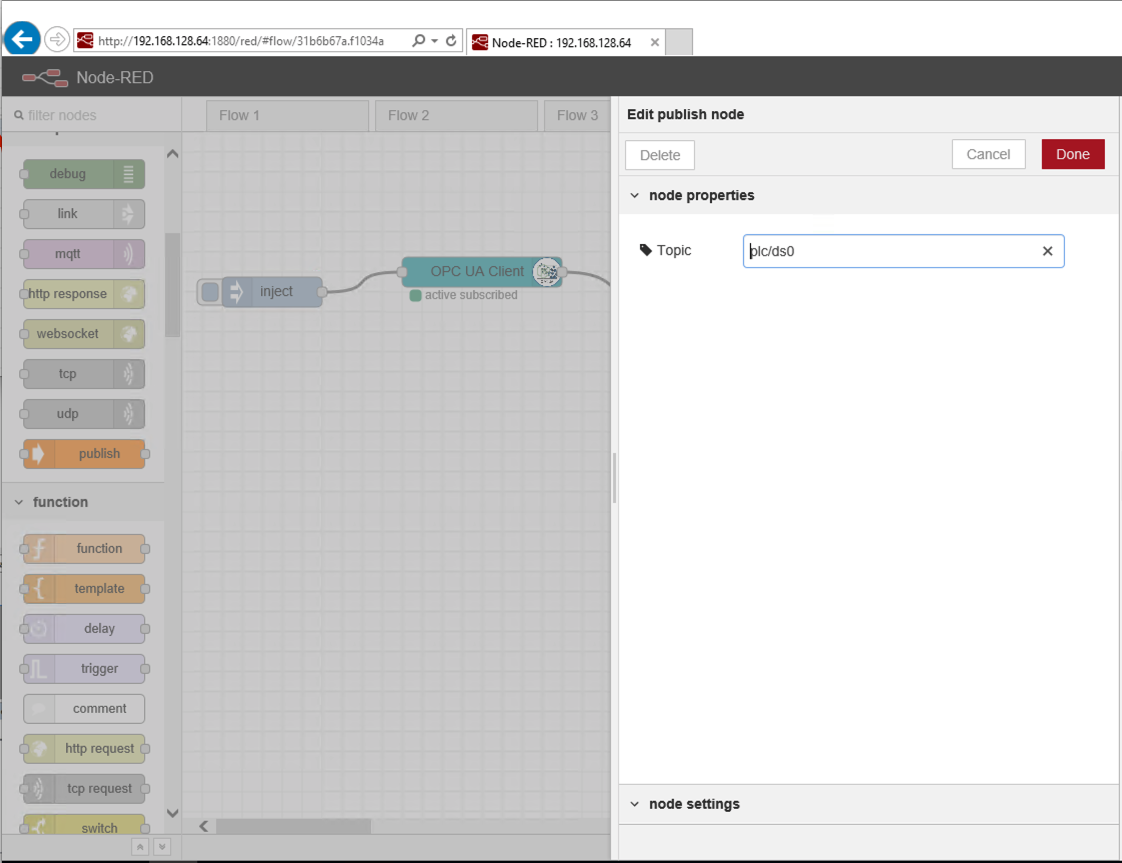Image resolution: width=1122 pixels, height=863 pixels.
Task: Click canvas horizontal scroll left arrow
Action: click(x=204, y=827)
